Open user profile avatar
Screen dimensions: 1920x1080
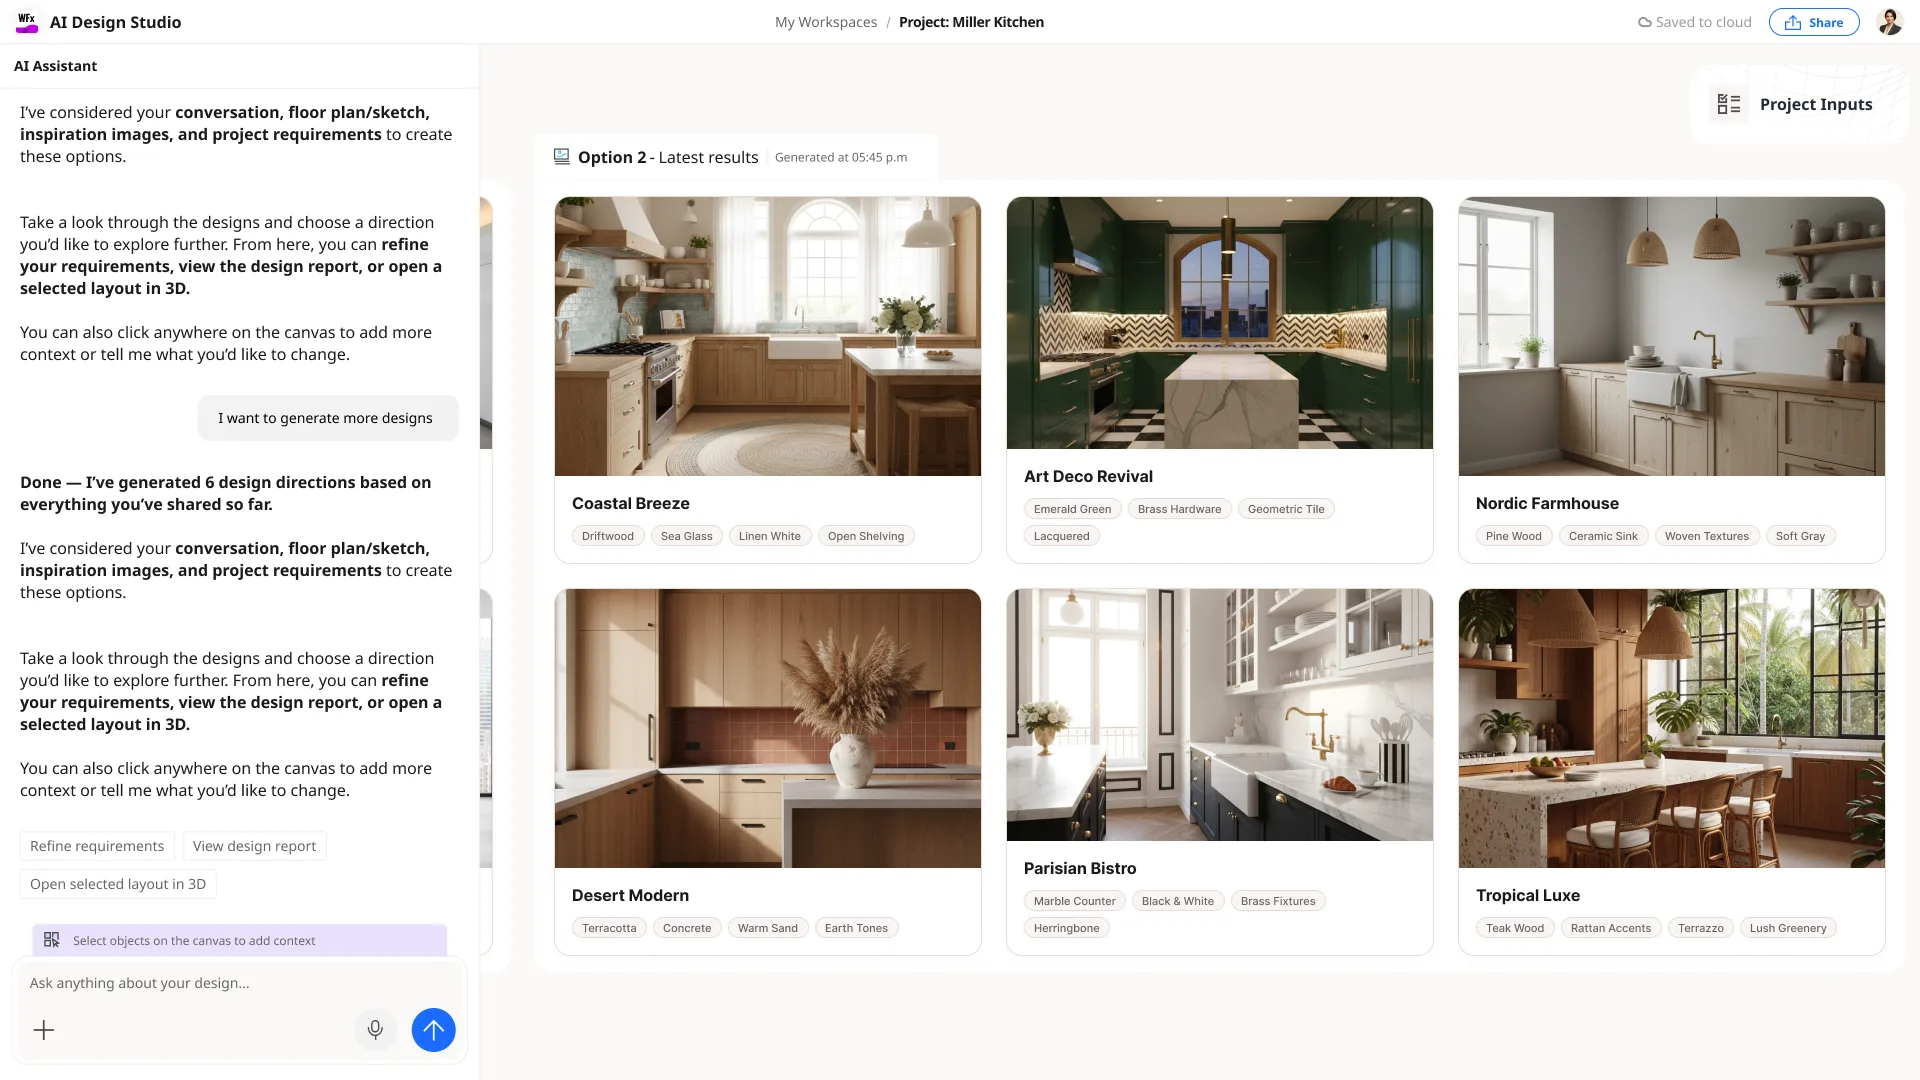point(1889,22)
